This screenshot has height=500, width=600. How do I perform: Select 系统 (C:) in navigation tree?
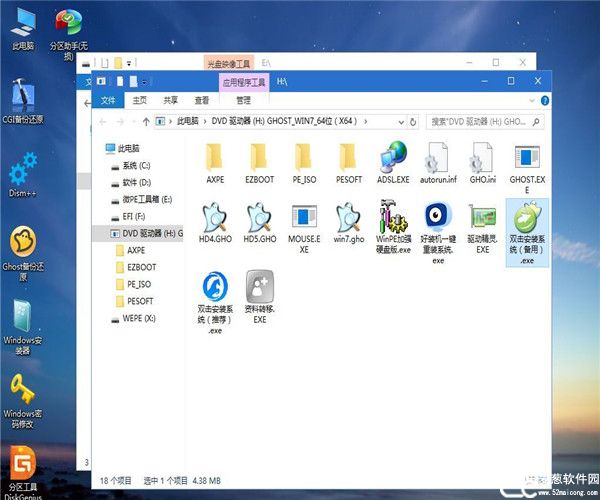135,165
